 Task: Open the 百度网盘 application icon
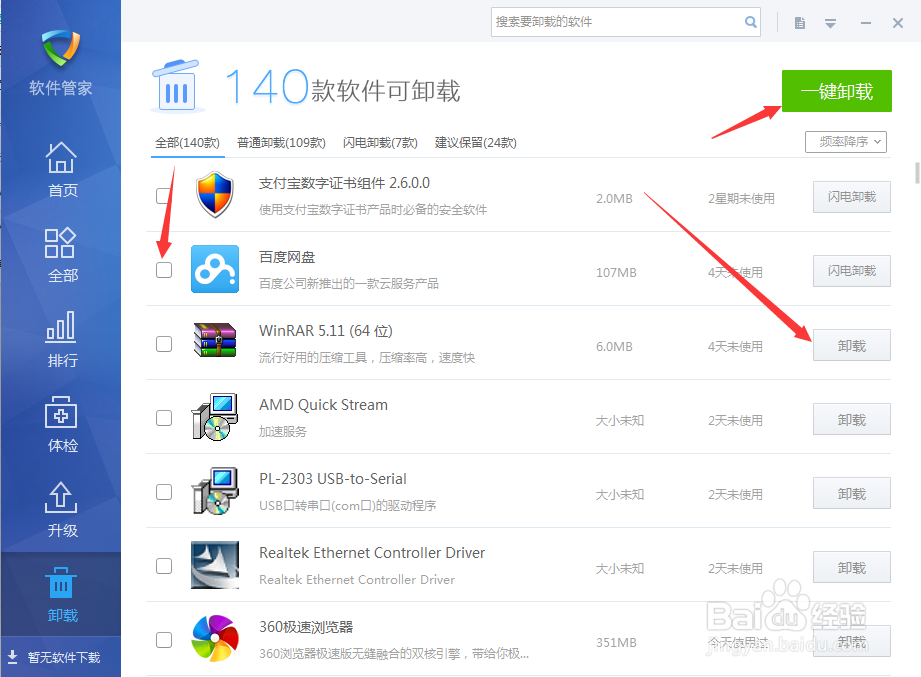pyautogui.click(x=215, y=270)
